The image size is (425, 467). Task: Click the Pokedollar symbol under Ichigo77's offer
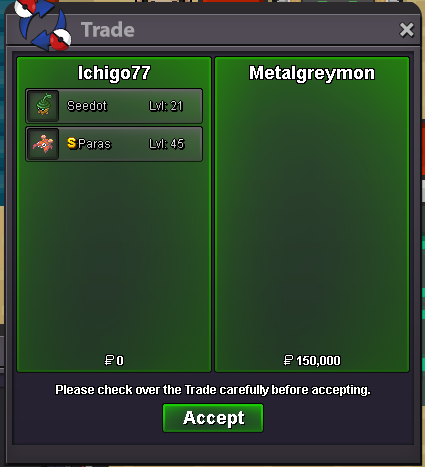(109, 360)
